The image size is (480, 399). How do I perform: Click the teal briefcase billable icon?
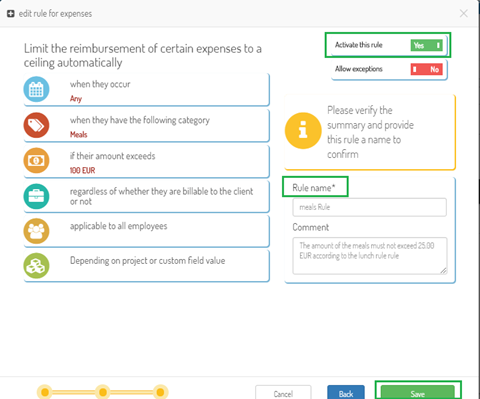click(36, 196)
